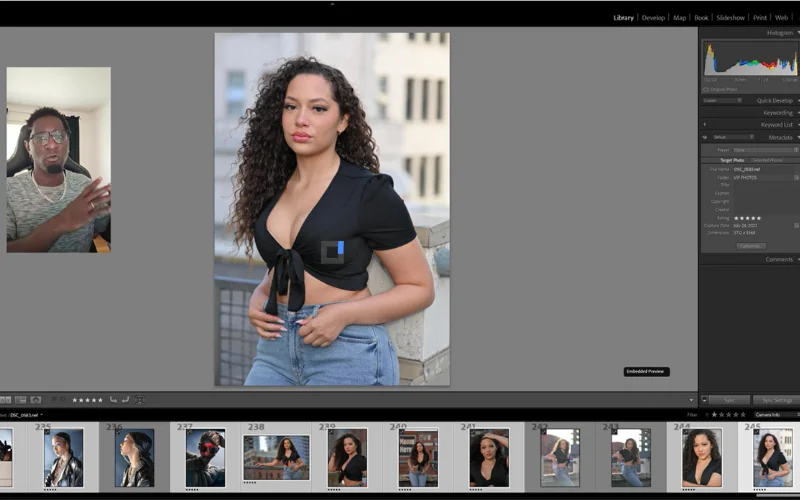
Task: Set rating using toolbar star rating
Action: 87,400
